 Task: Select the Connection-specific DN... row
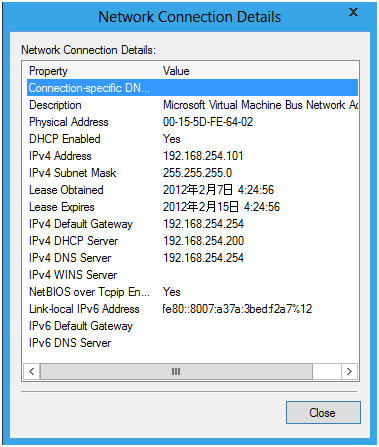(192, 88)
